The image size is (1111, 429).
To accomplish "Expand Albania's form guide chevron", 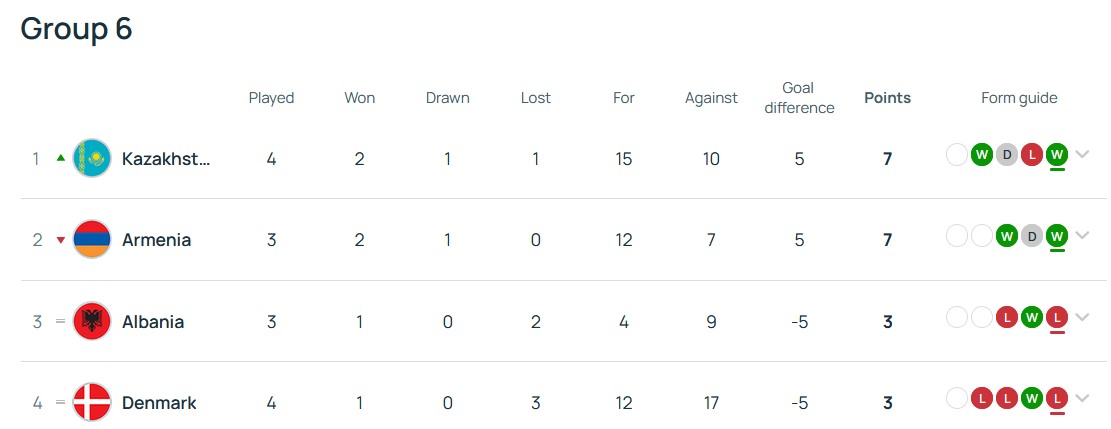I will 1082,317.
